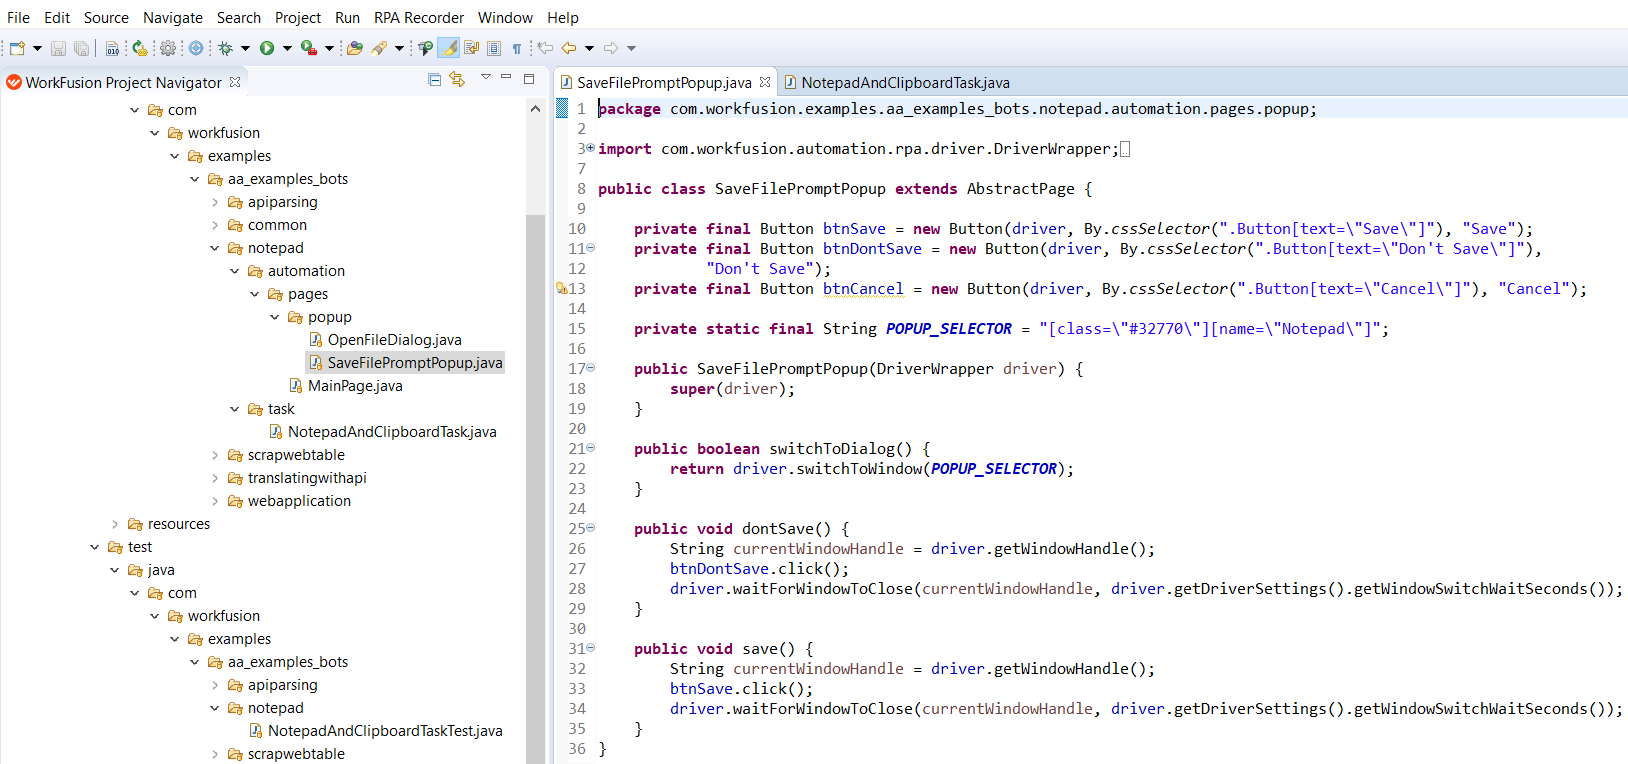The width and height of the screenshot is (1628, 764).
Task: Open the Project menu
Action: pos(298,17)
